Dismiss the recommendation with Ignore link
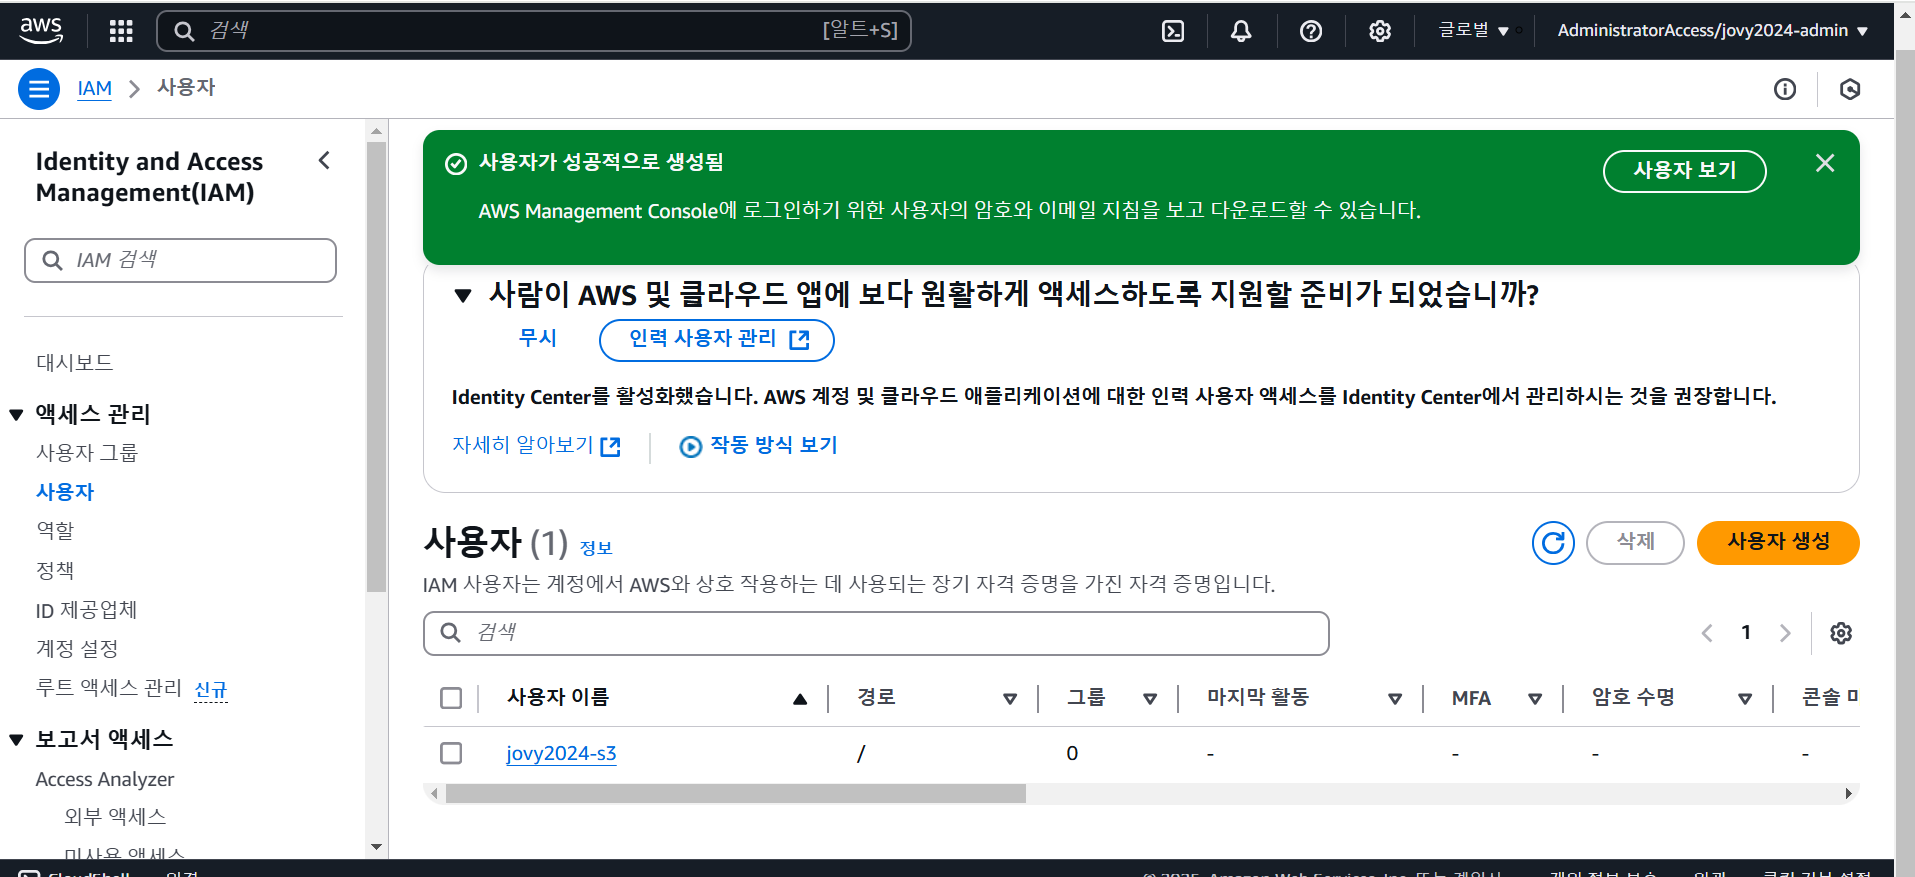Screen dimensions: 1915x877 pos(538,339)
